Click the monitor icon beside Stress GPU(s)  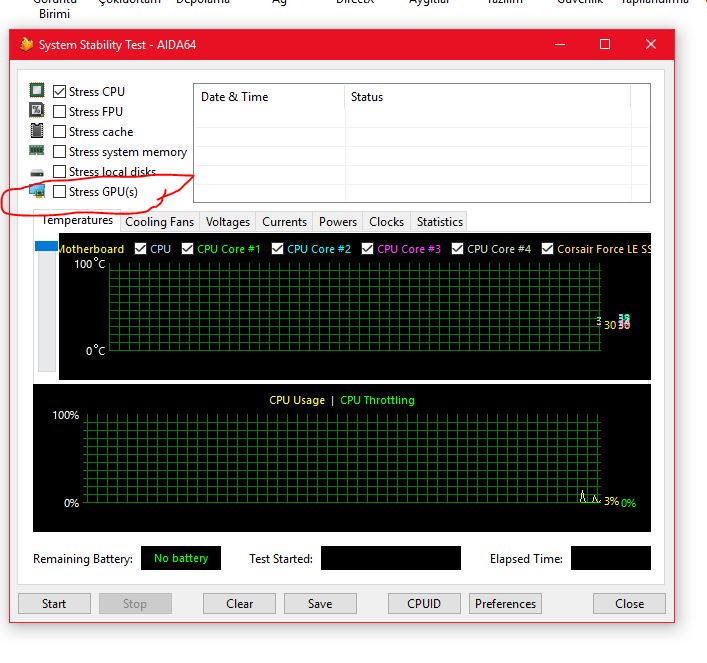pyautogui.click(x=37, y=190)
